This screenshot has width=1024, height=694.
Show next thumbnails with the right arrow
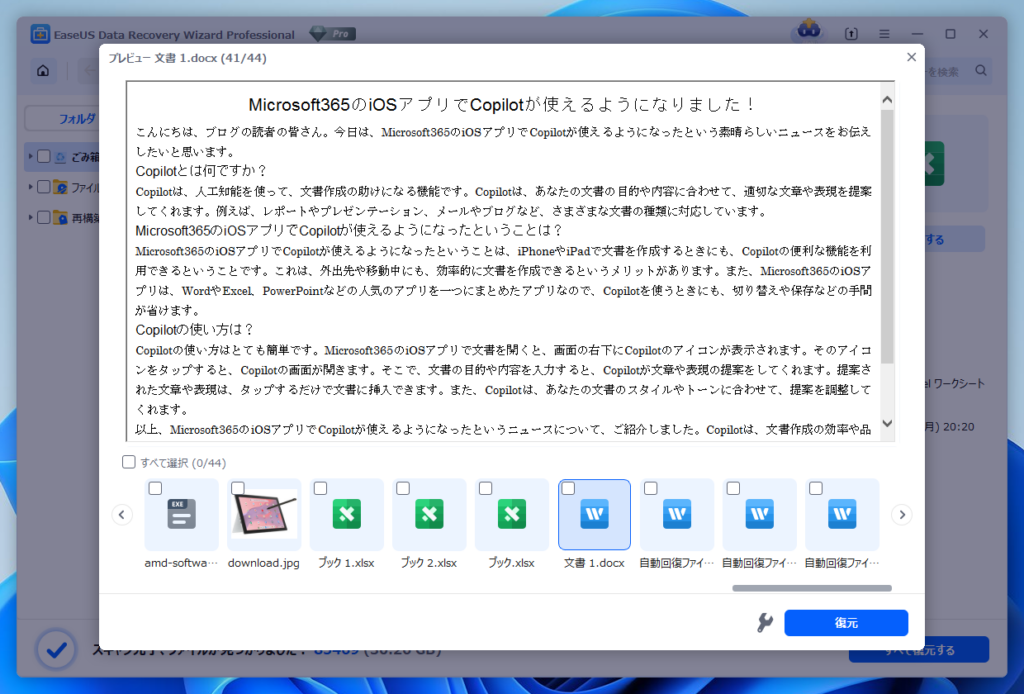click(x=902, y=514)
